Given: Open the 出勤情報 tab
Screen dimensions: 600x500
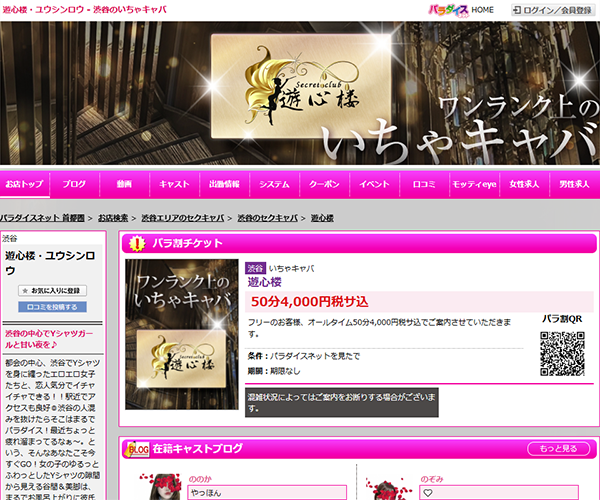Looking at the screenshot, I should tap(224, 184).
